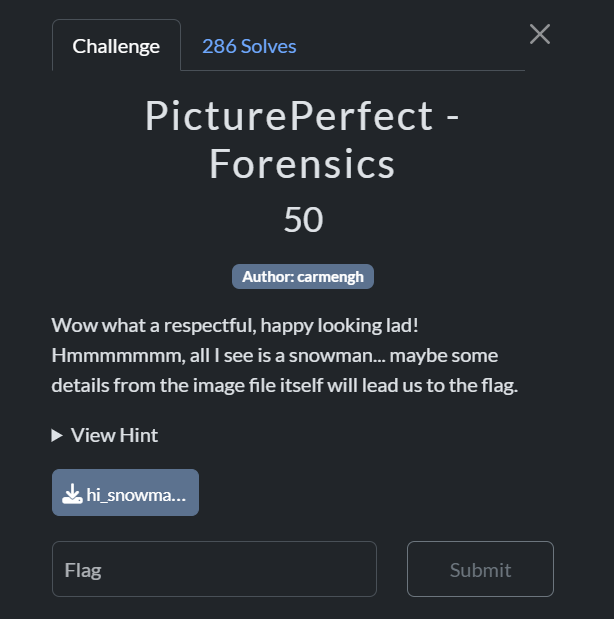614x619 pixels.
Task: Click the "286" solve count number
Action: click(219, 46)
